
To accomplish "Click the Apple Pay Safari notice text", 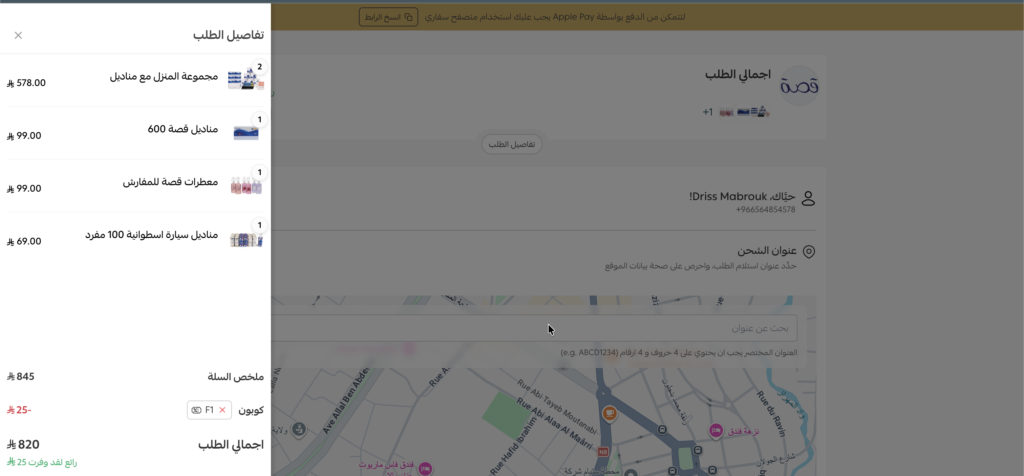I will click(555, 17).
